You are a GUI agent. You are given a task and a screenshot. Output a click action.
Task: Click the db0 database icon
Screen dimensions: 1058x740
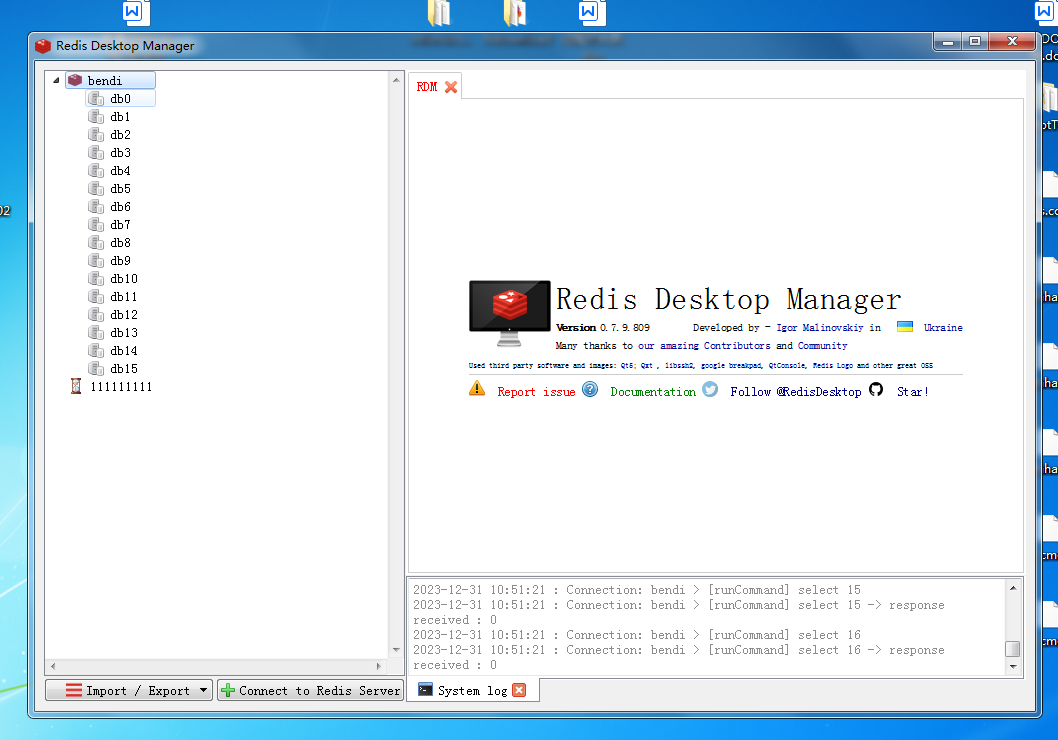coord(96,98)
